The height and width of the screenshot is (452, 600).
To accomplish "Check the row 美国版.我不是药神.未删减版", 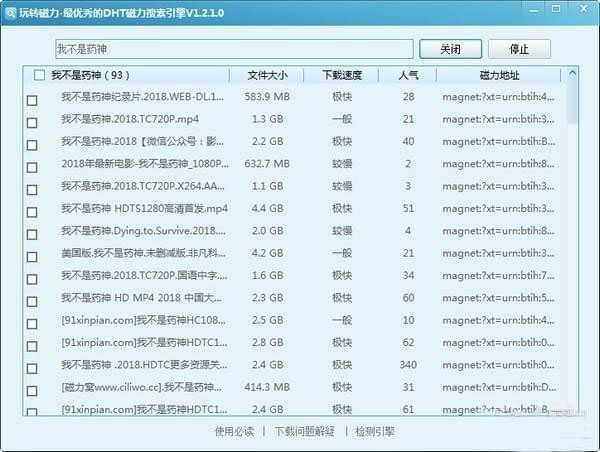I will click(x=32, y=256).
